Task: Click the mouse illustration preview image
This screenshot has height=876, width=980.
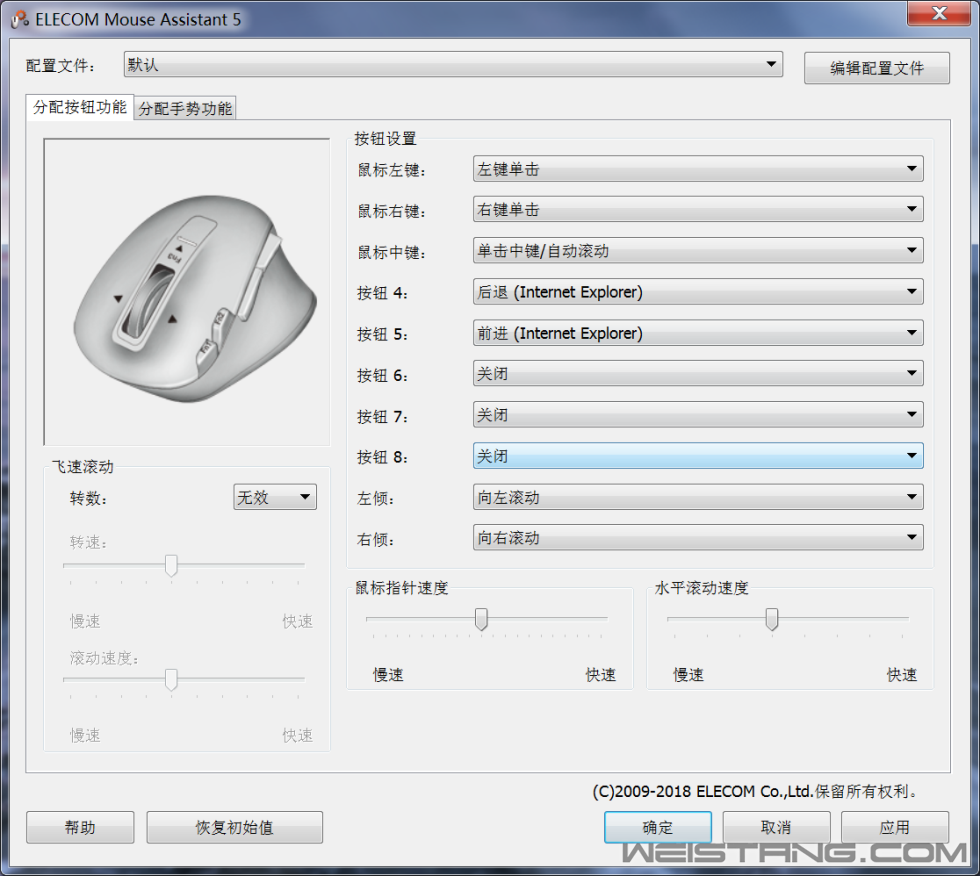Action: point(187,292)
